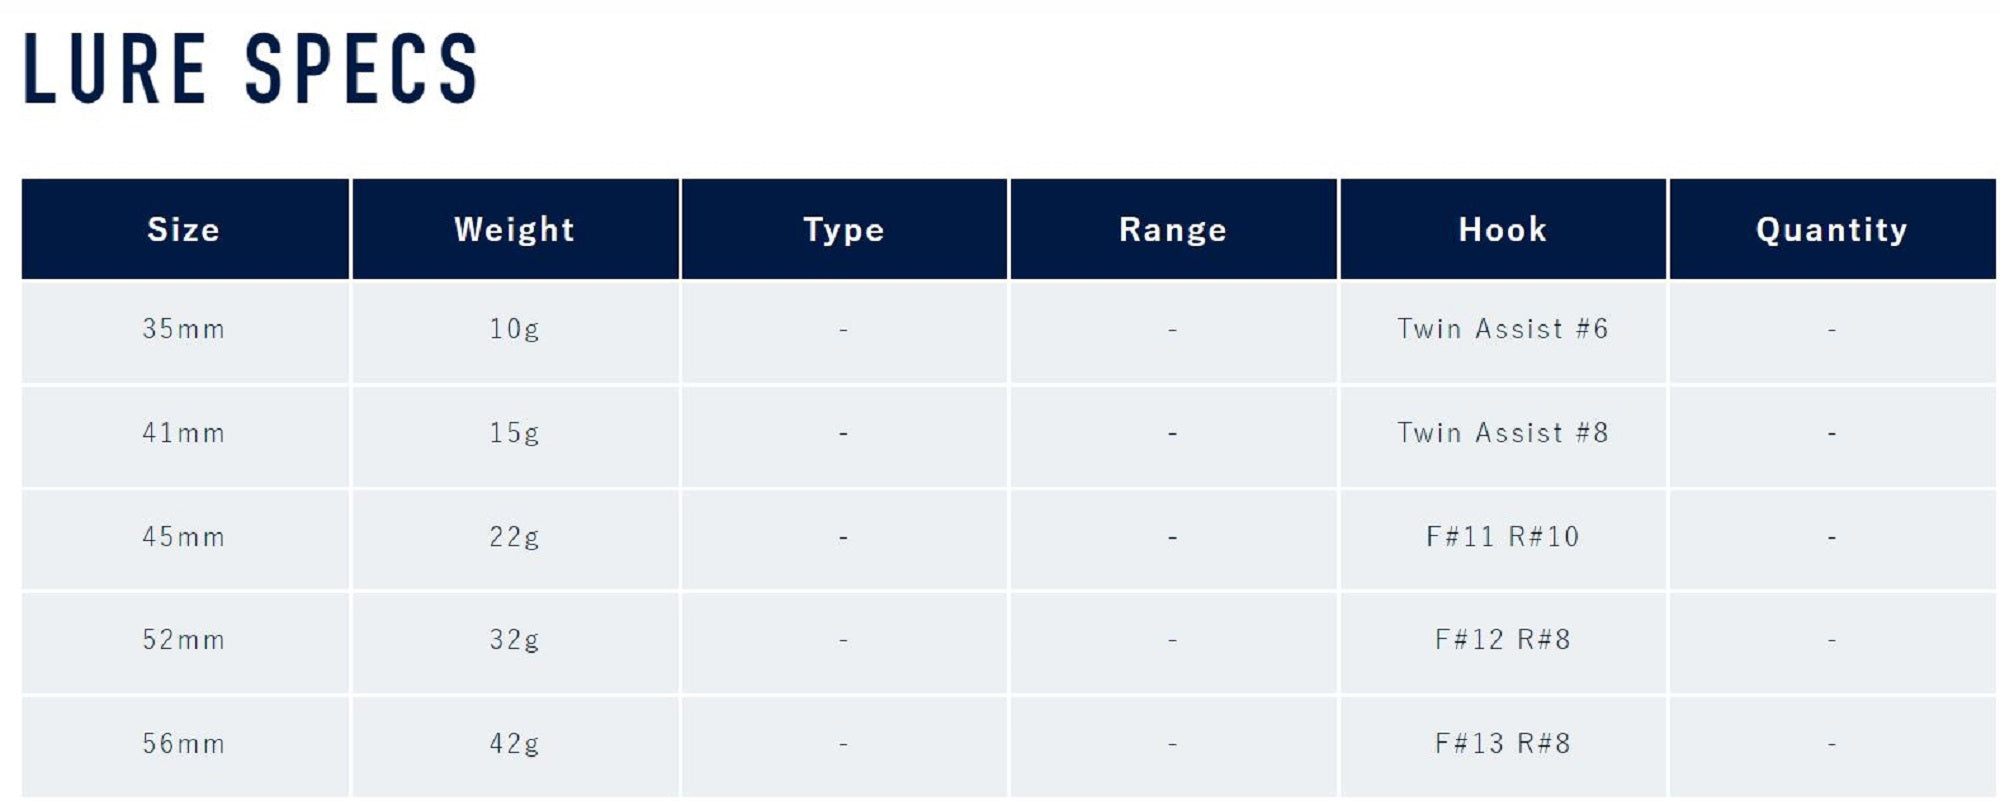Screen dimensions: 2000x801
Task: Select the Quantity column header
Action: coord(1832,230)
